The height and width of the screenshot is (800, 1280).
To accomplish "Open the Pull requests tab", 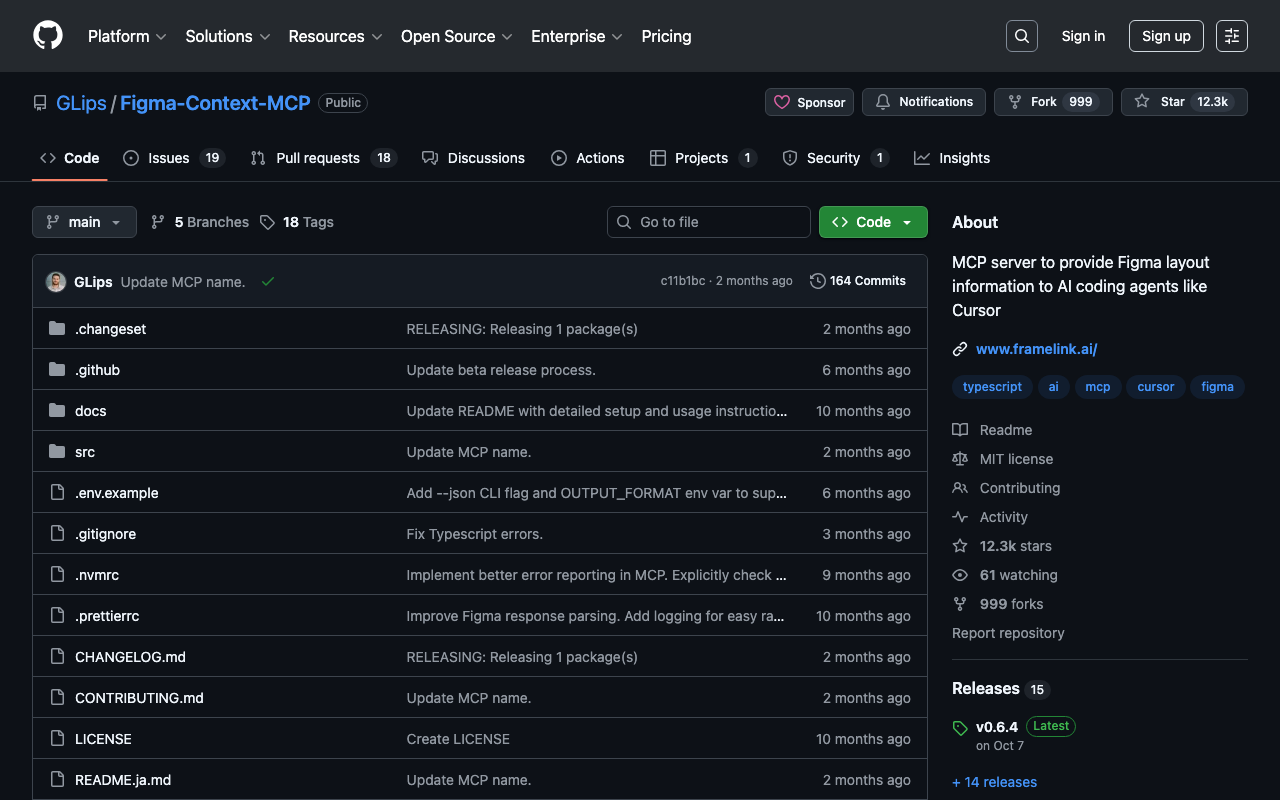I will 317,158.
